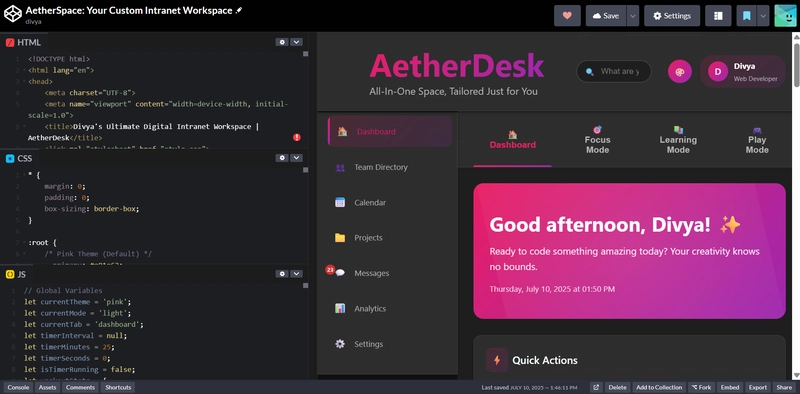Click the CSS panel icon
Image resolution: width=800 pixels, height=394 pixels.
pos(10,158)
